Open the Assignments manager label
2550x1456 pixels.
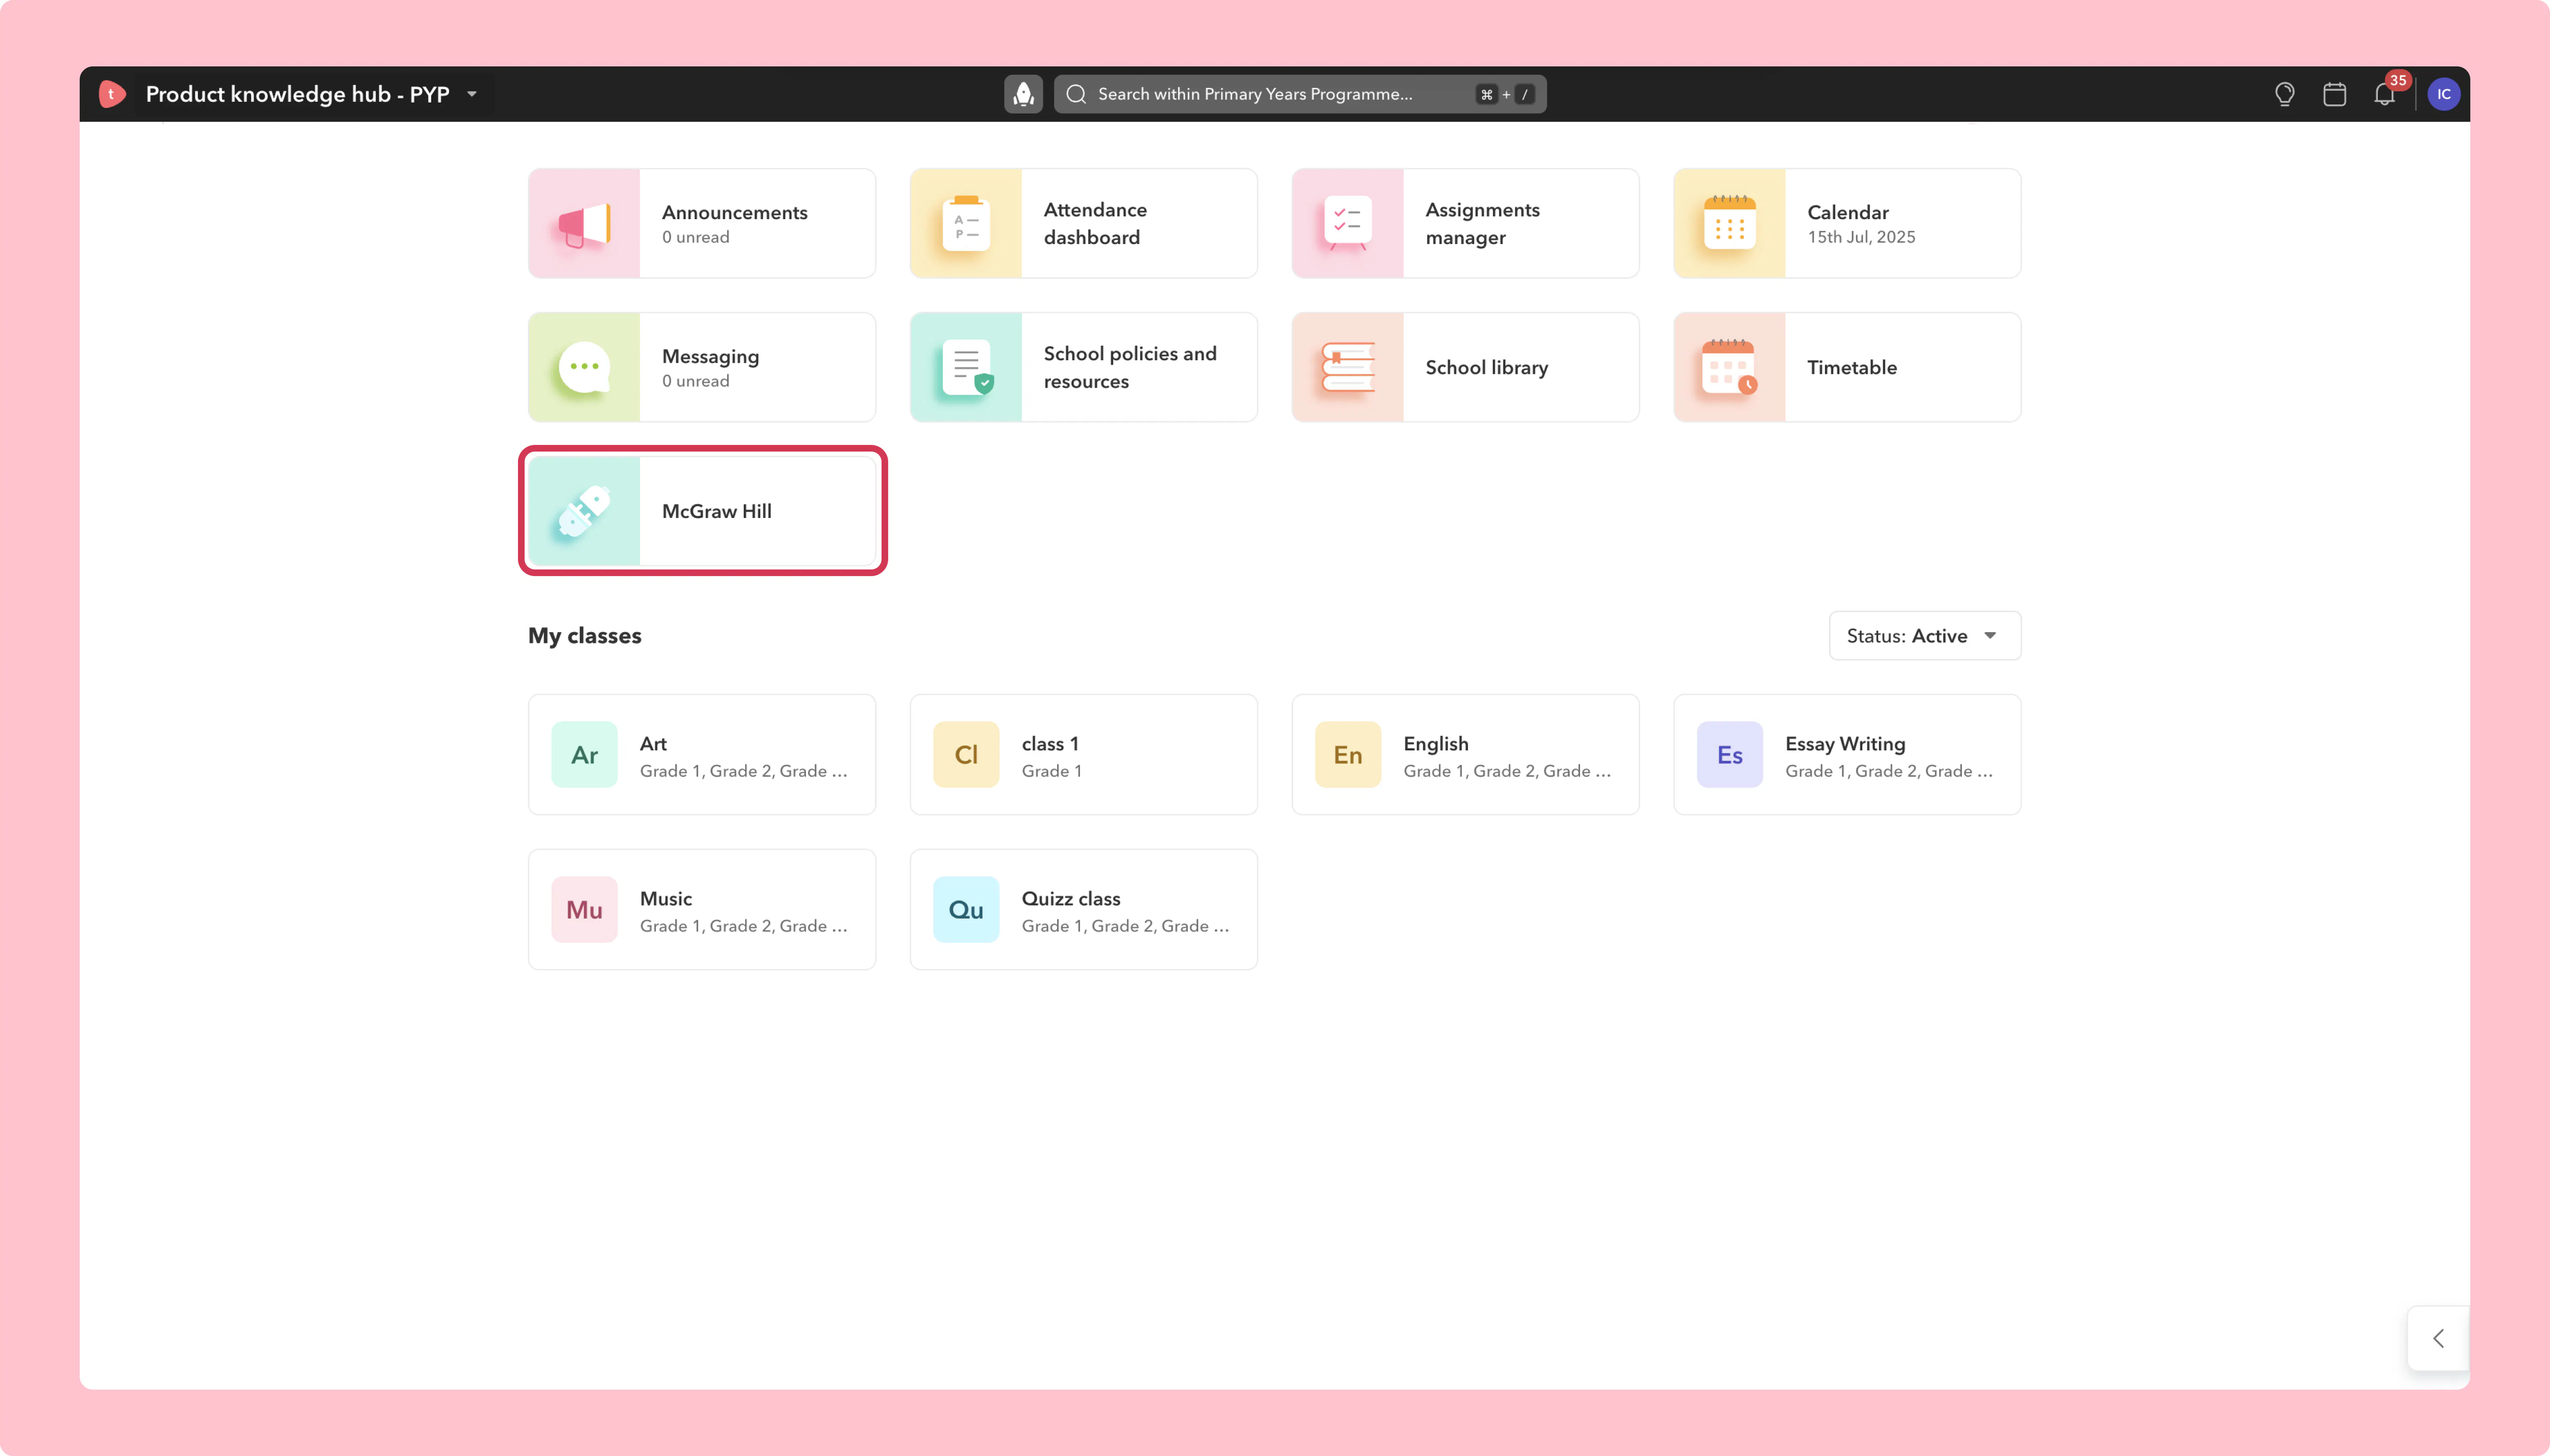pyautogui.click(x=1483, y=224)
